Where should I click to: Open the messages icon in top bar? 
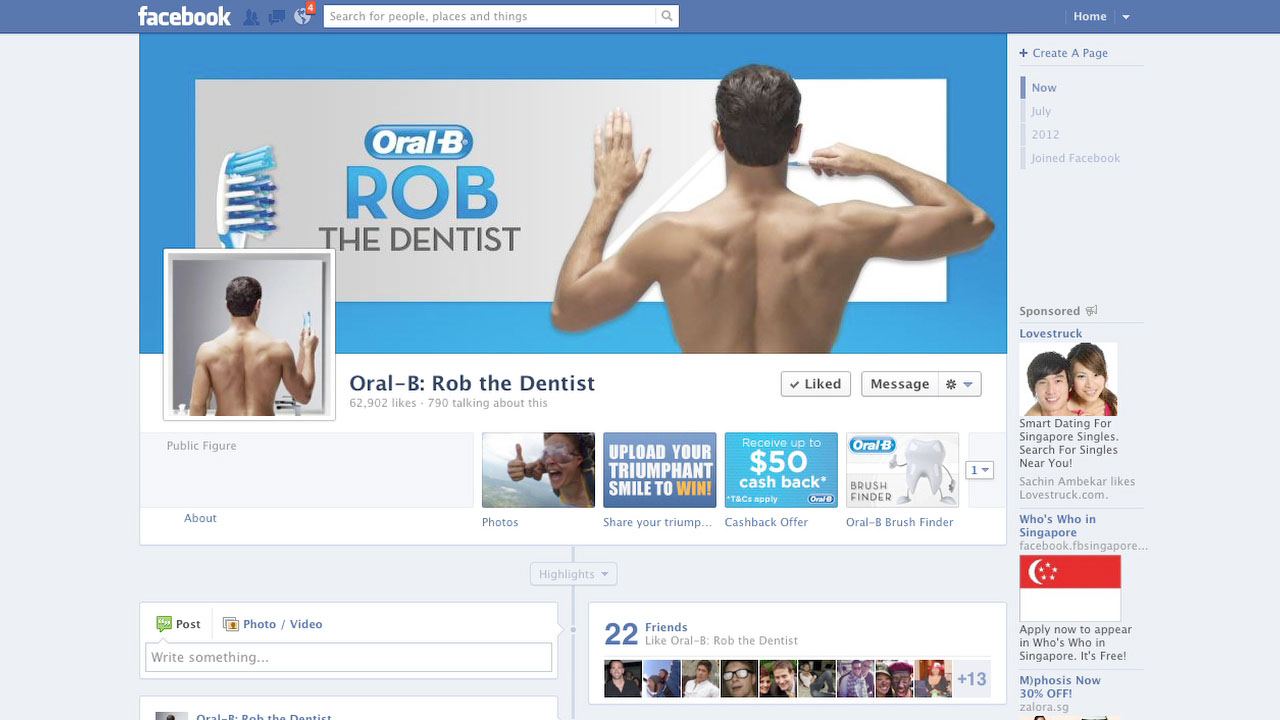point(277,17)
